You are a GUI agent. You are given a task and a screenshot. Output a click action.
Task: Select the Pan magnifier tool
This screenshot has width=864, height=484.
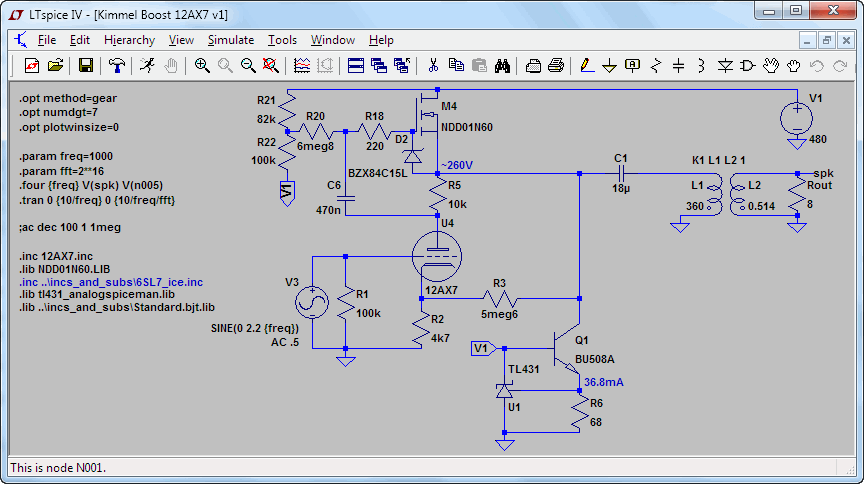(225, 66)
